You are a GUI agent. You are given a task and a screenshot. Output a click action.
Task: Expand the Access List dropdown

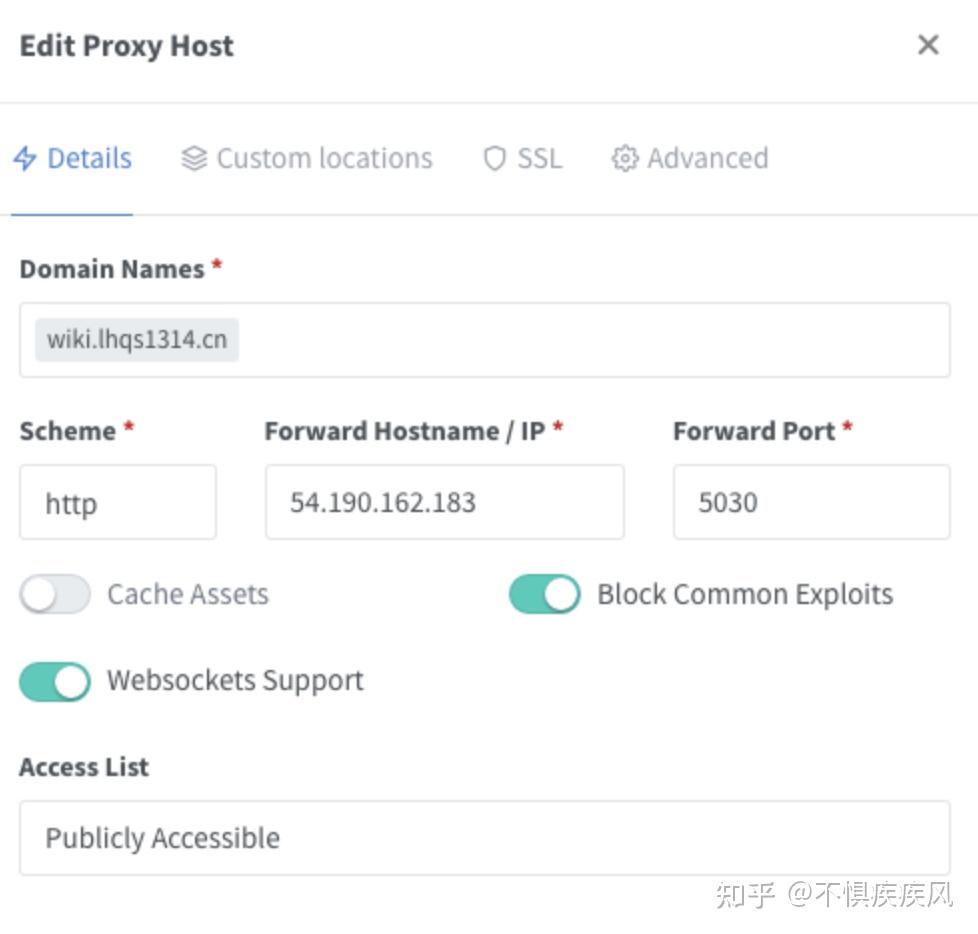tap(485, 838)
